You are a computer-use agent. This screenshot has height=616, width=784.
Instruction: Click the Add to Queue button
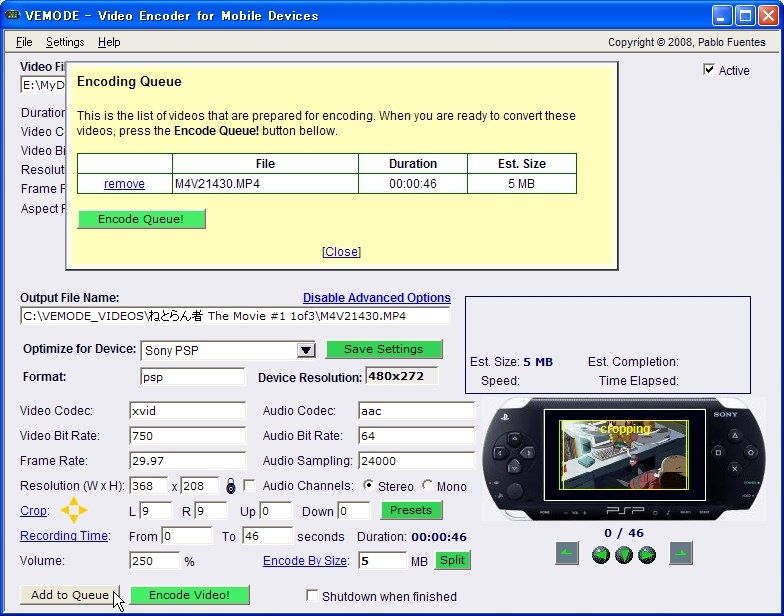tap(70, 595)
